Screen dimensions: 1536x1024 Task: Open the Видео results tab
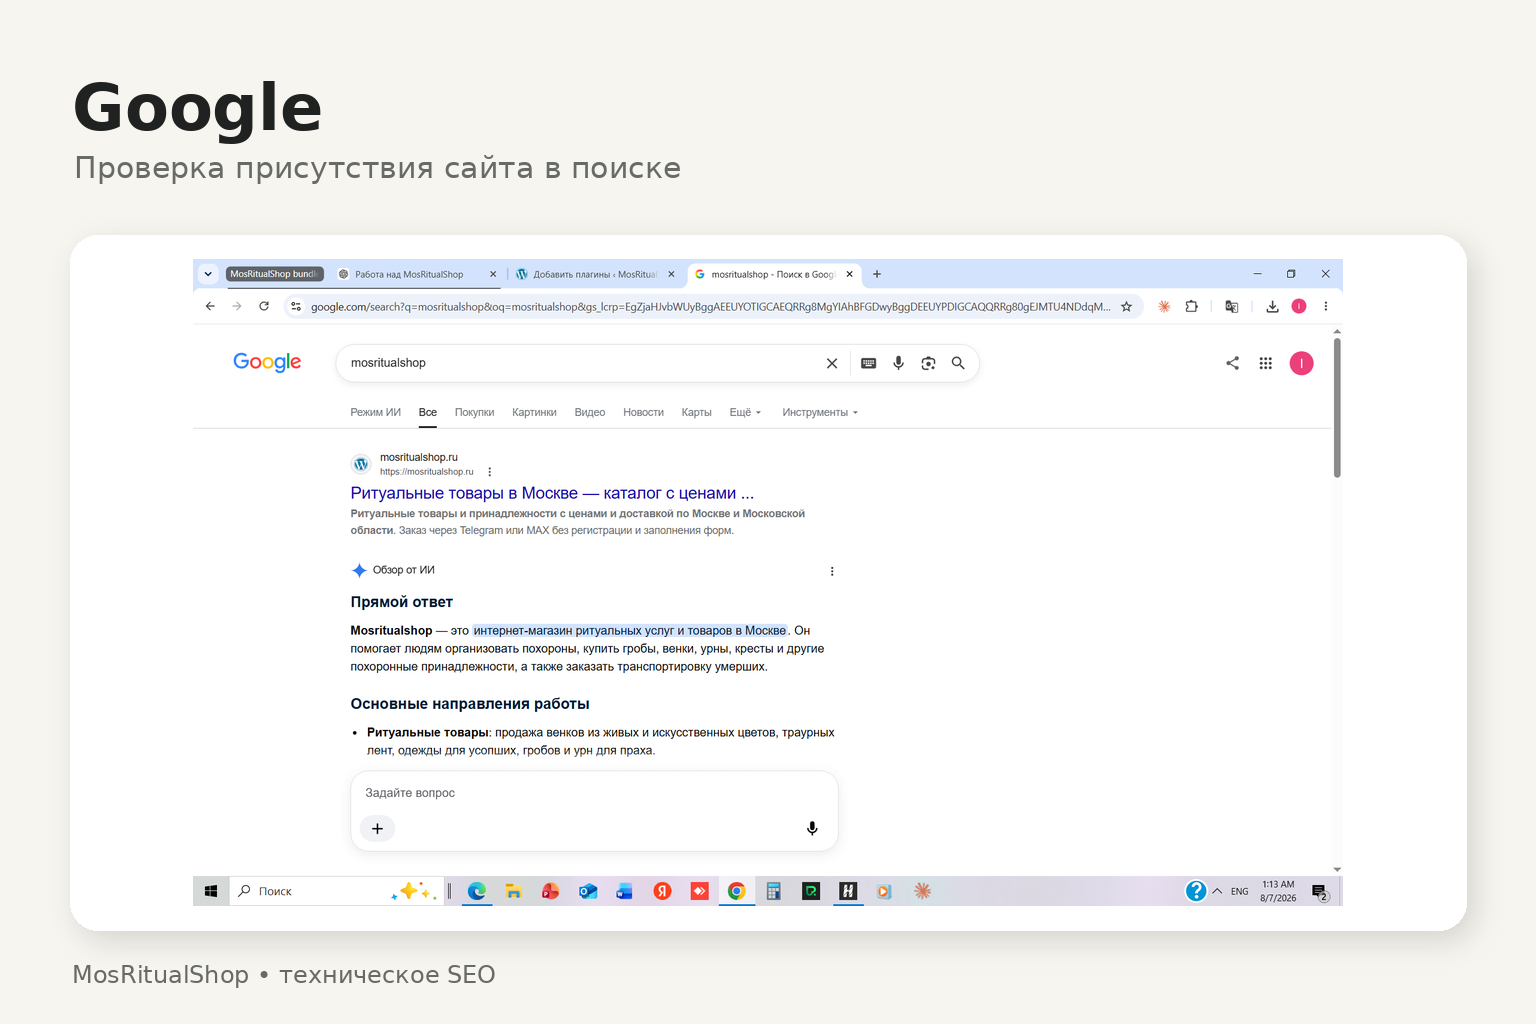click(590, 412)
